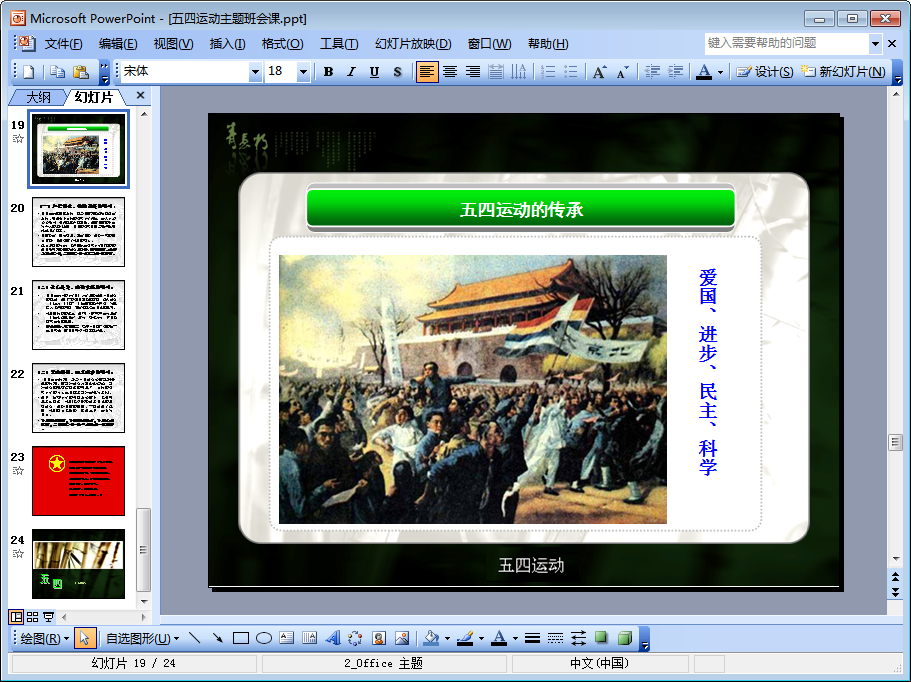Select the arrow drawing tool

coord(217,638)
